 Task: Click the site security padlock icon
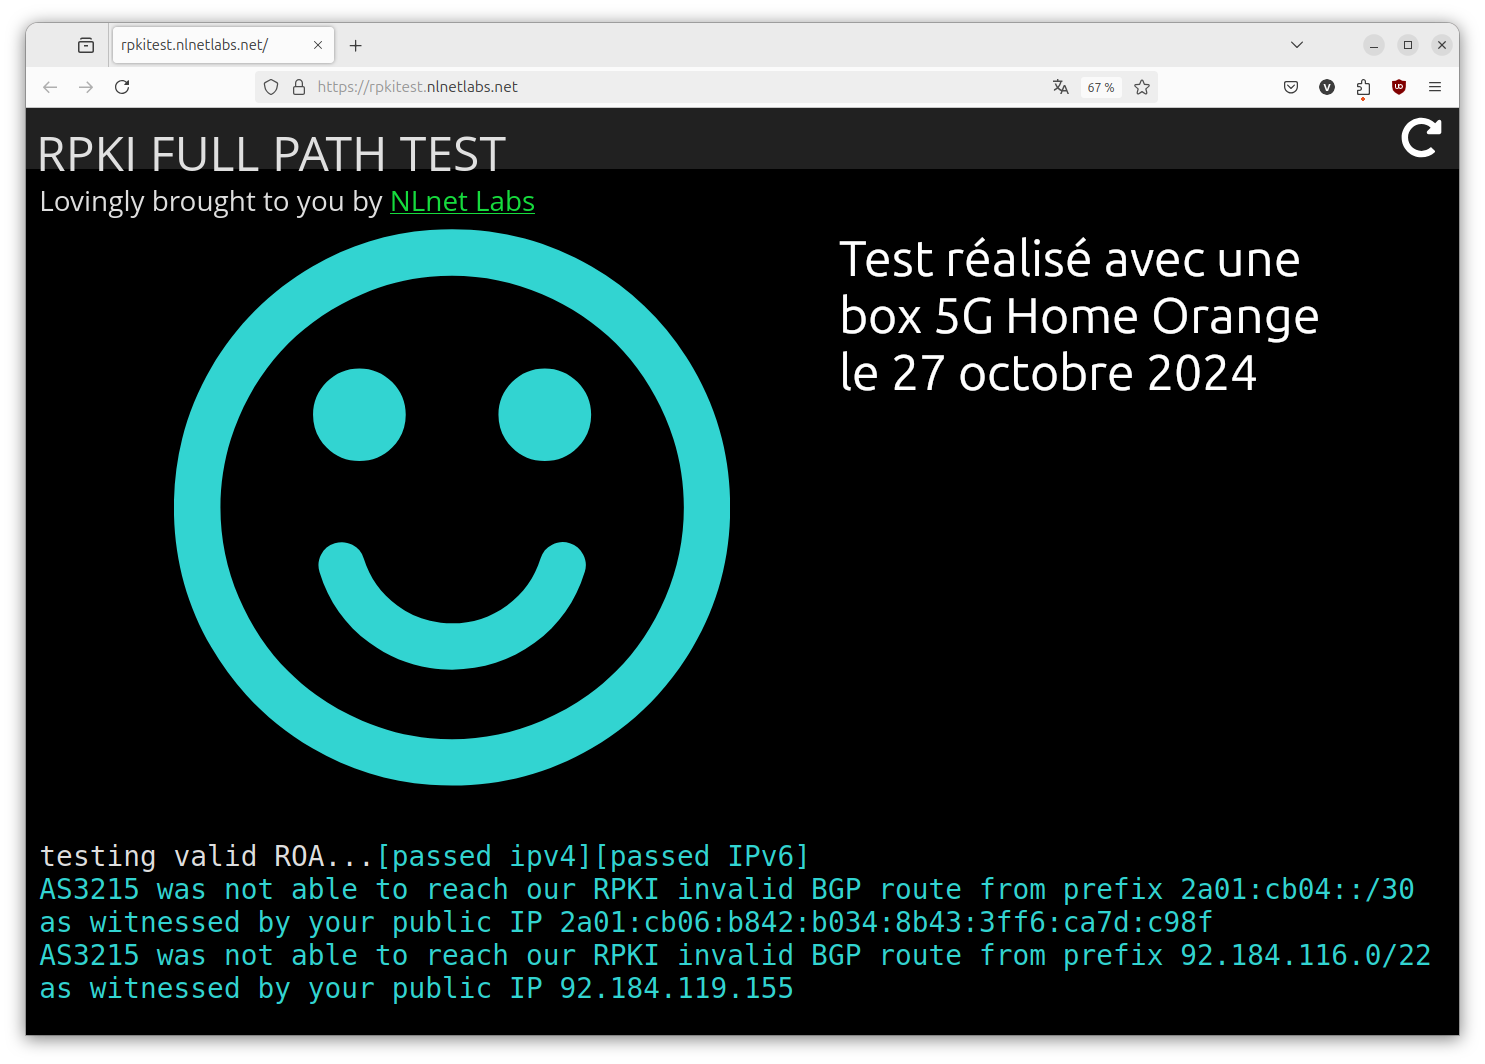click(298, 87)
